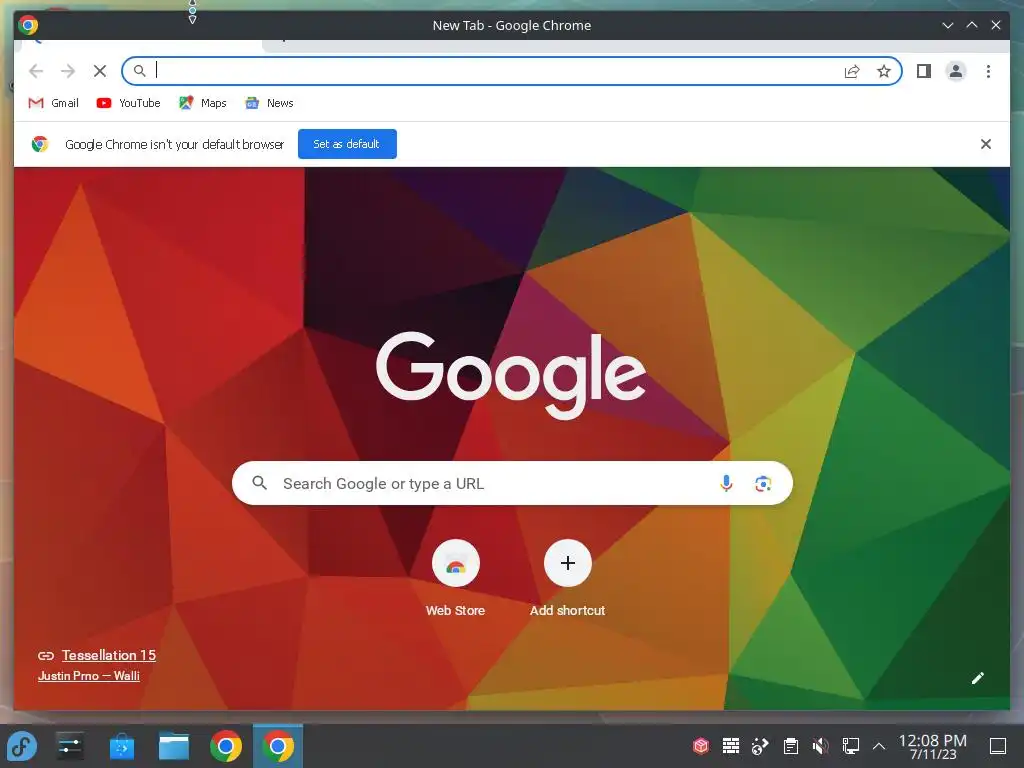1024x768 pixels.
Task: Maximize Chrome window with up chevron
Action: click(x=972, y=25)
